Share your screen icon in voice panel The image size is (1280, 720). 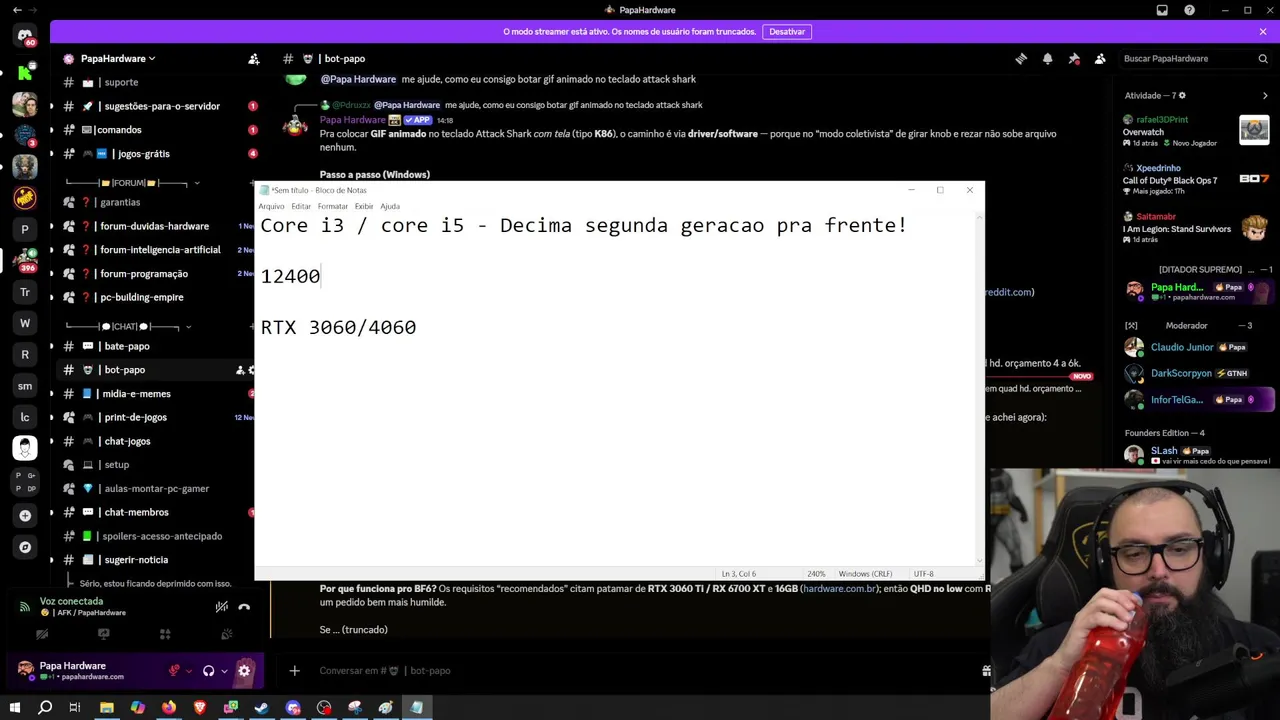coord(103,634)
